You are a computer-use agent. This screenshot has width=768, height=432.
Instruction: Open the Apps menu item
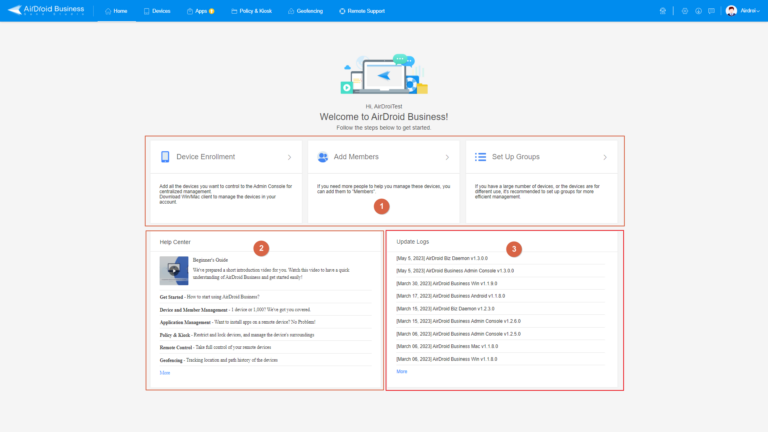click(200, 11)
